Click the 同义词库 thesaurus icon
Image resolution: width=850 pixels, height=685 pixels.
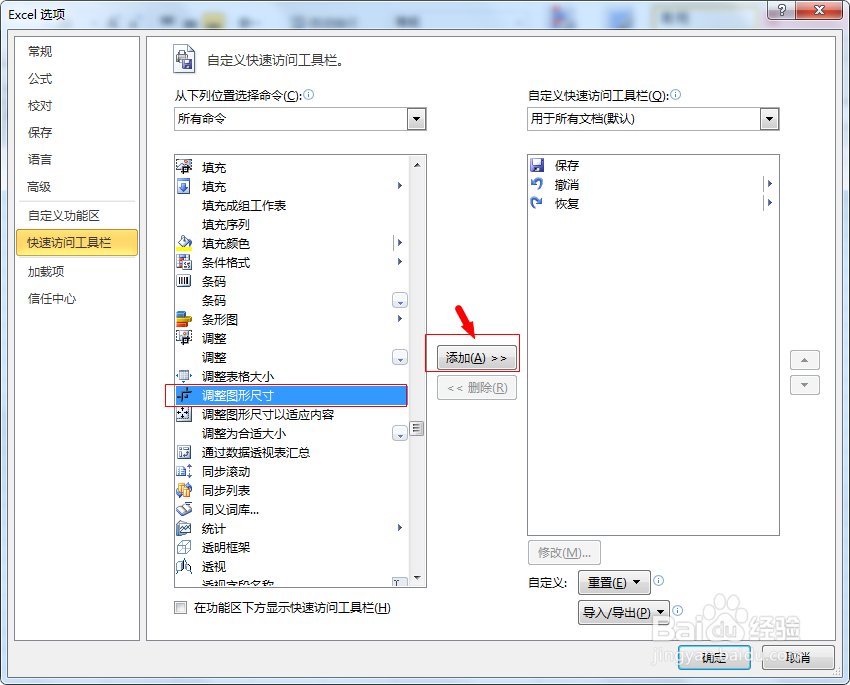184,509
